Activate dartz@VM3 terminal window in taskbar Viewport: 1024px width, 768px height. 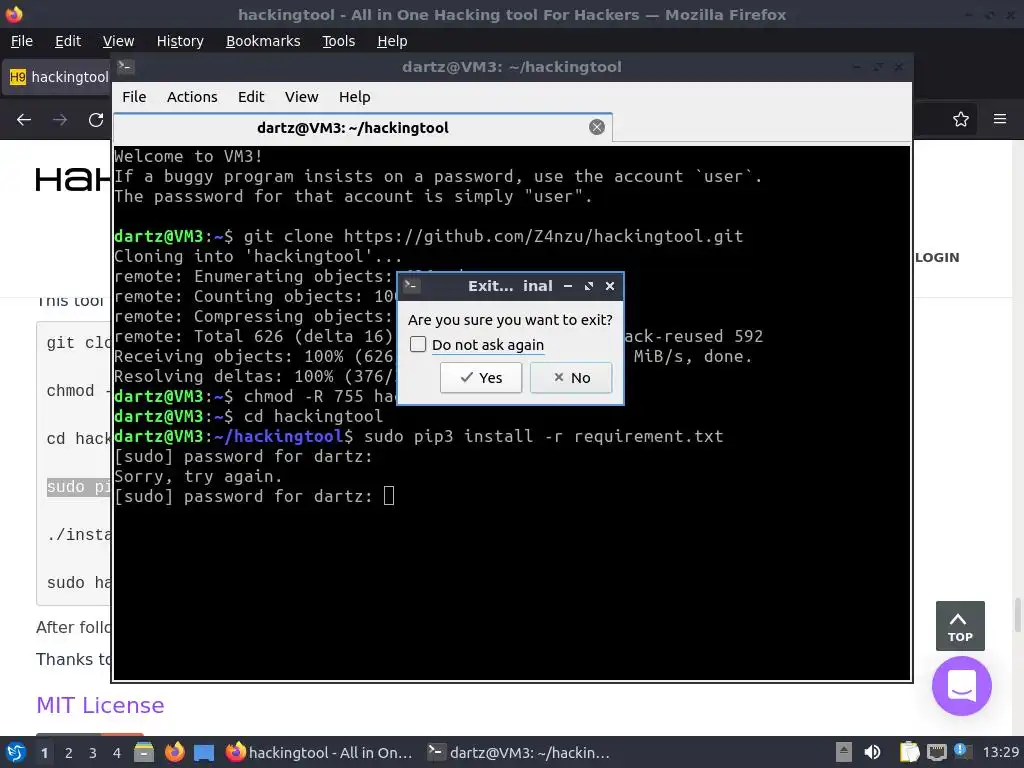519,753
